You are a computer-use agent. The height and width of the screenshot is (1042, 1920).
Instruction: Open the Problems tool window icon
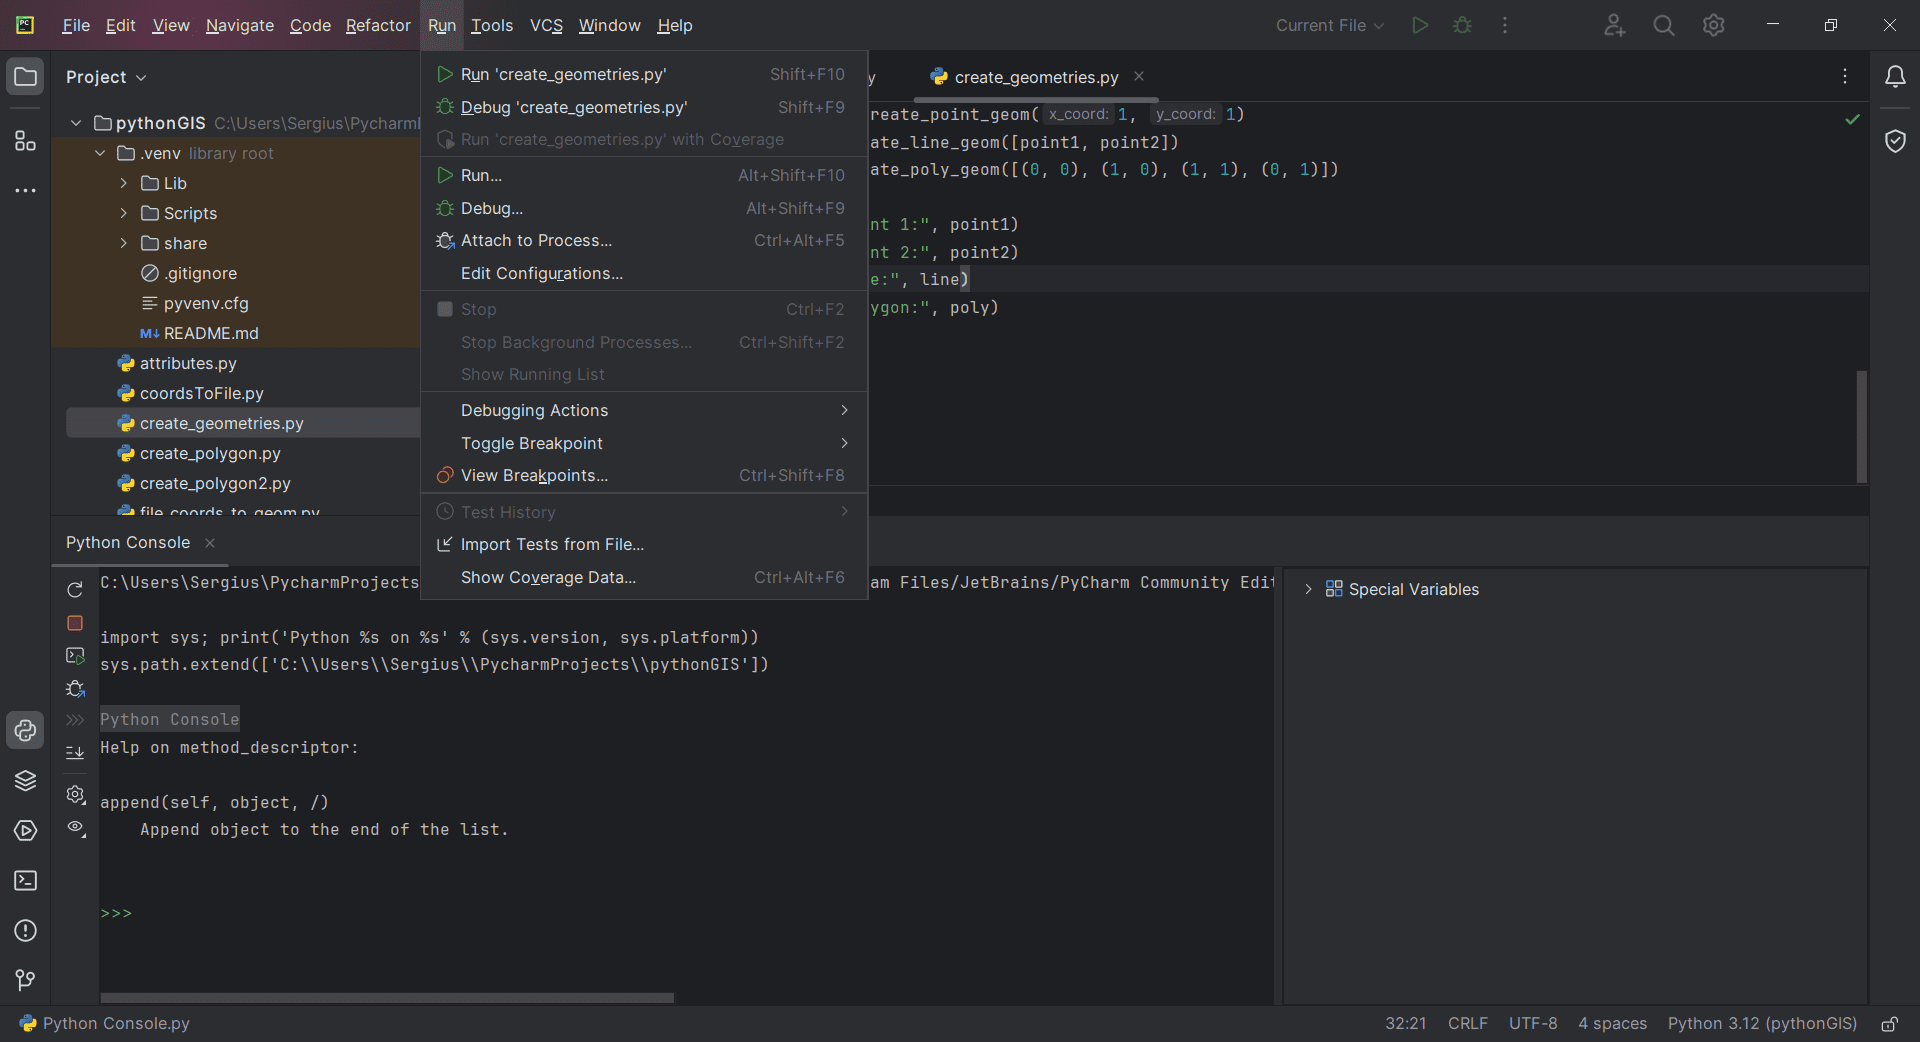pos(25,931)
